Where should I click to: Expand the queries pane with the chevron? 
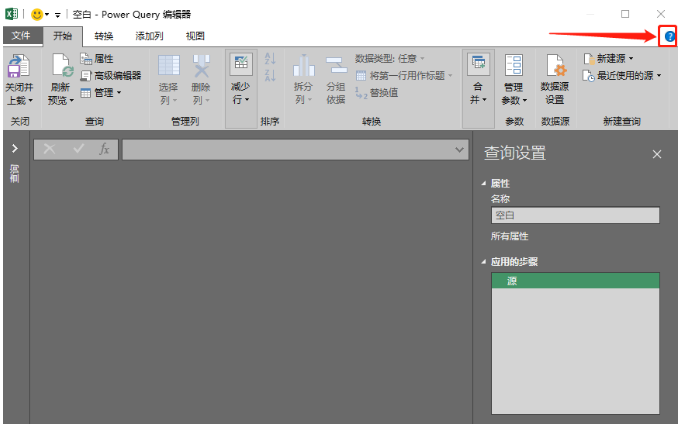(x=15, y=149)
